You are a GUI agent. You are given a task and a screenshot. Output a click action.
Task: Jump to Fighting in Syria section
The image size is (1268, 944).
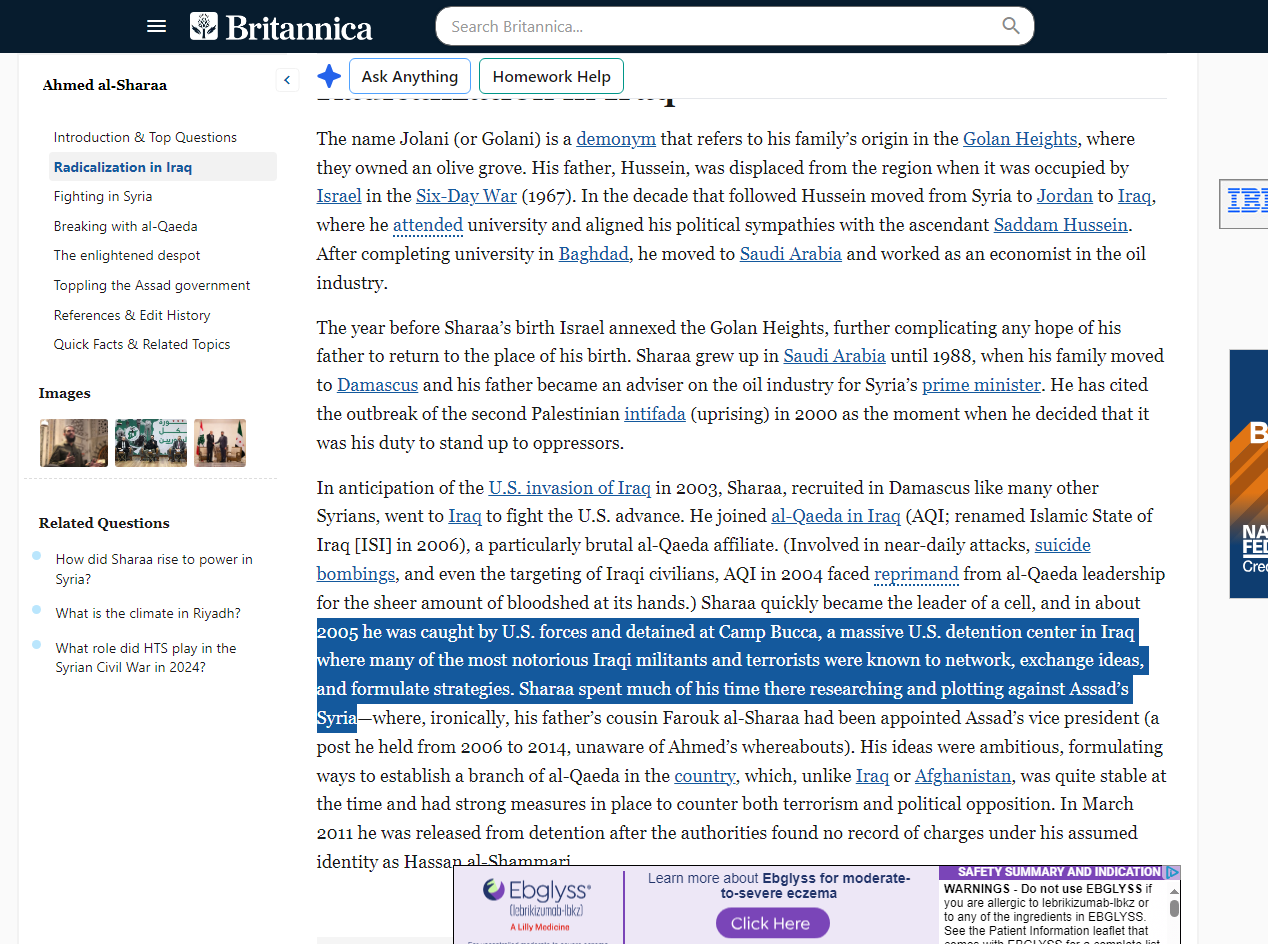pyautogui.click(x=103, y=196)
